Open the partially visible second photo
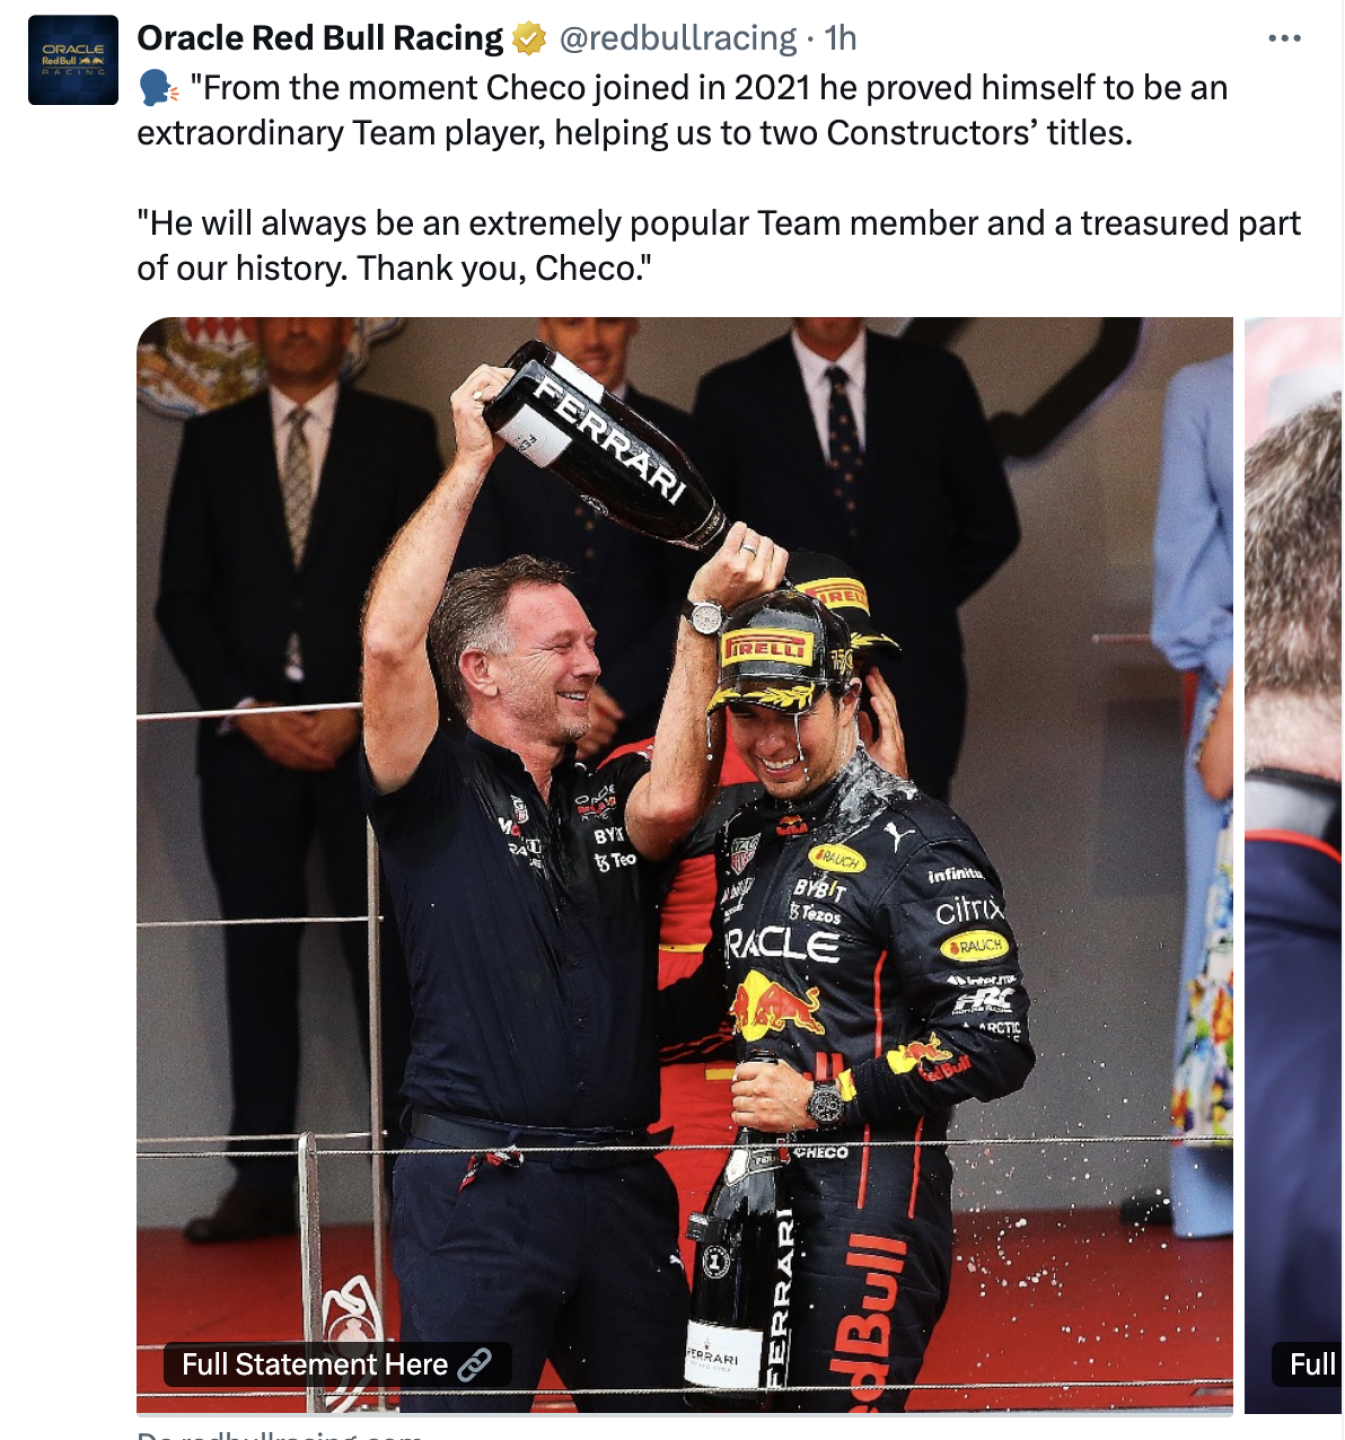 point(1293,865)
